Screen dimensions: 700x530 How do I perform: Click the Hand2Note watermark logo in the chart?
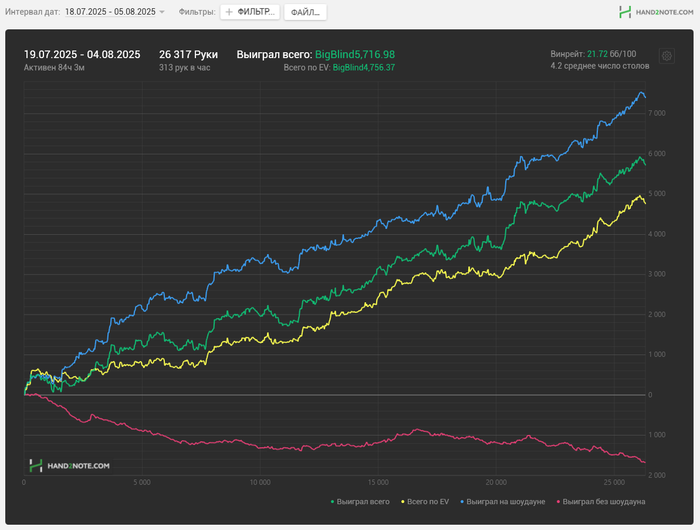click(70, 466)
